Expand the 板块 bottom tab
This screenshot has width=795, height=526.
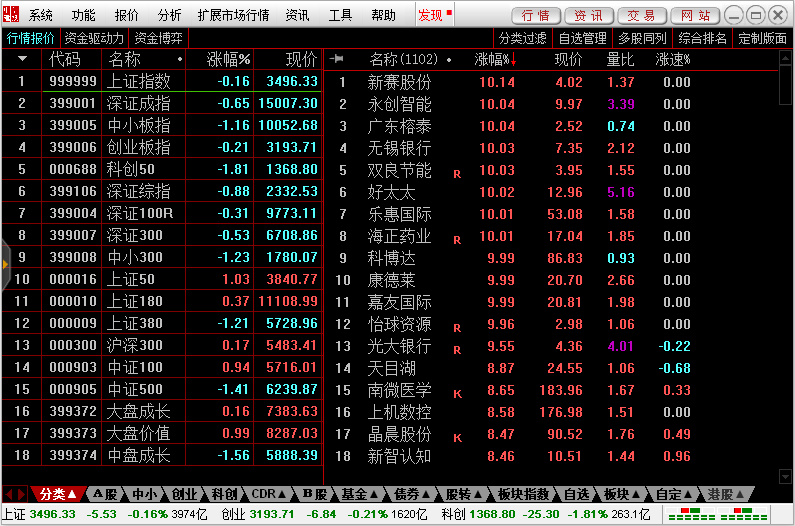(x=622, y=494)
